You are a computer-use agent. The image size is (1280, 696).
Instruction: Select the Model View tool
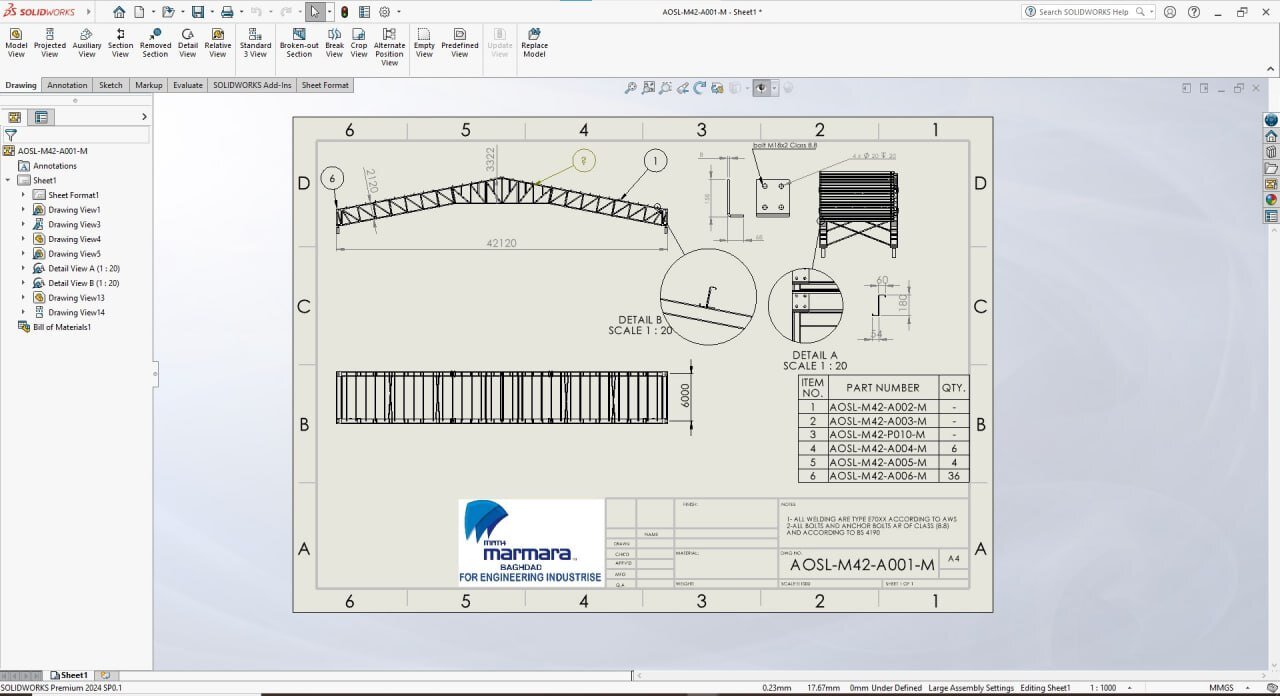(16, 42)
